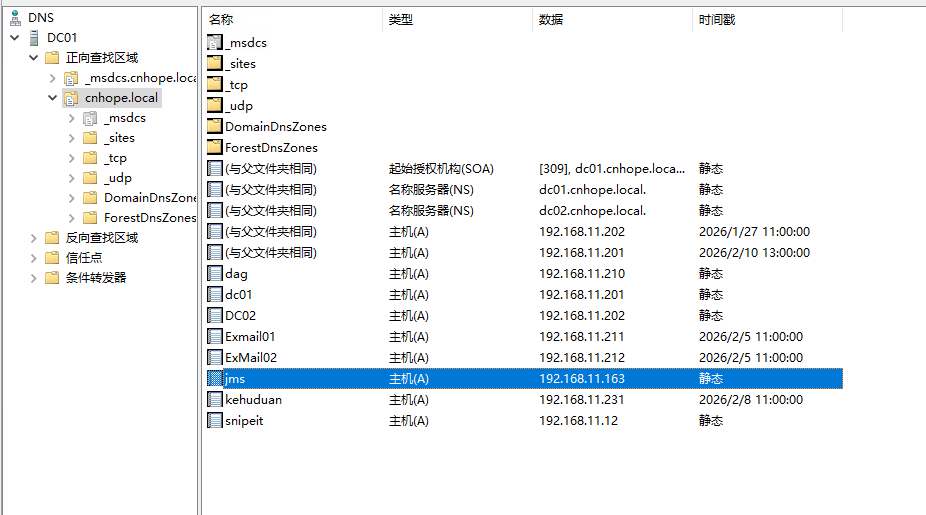Expand the _msdcs.cnhope.local zone node
Screen dimensions: 926x515
[x=53, y=78]
